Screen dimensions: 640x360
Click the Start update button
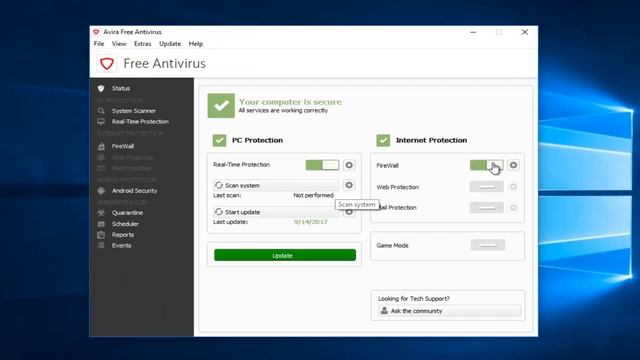[x=276, y=212]
